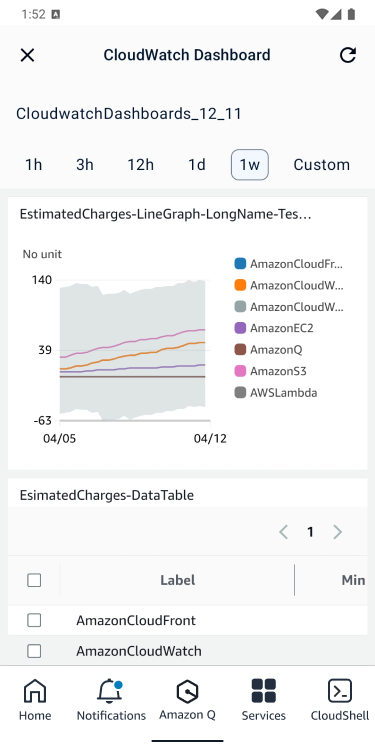Tap the EstimatedCharges line graph area
The height and width of the screenshot is (750, 375).
pos(132,350)
